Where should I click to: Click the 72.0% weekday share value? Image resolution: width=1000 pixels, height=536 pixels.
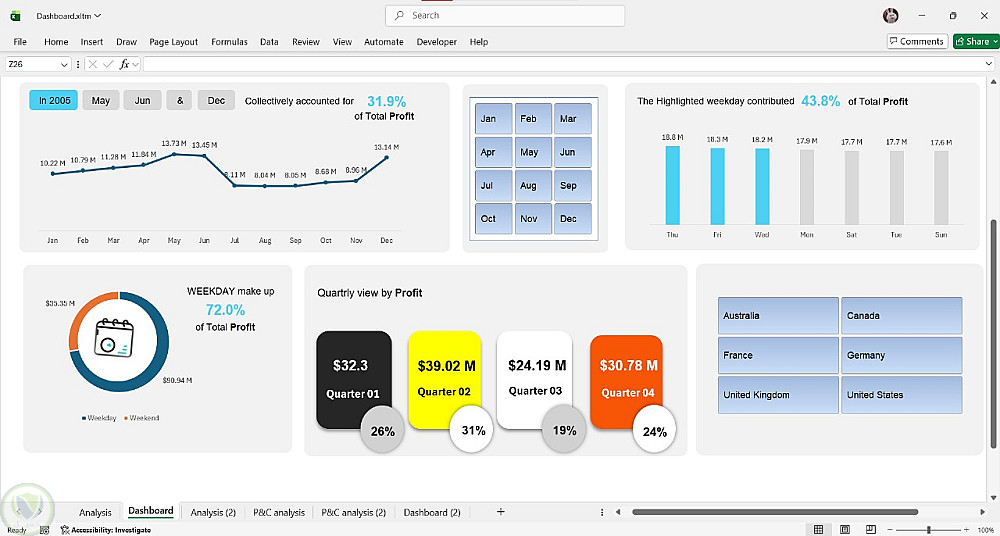click(225, 310)
